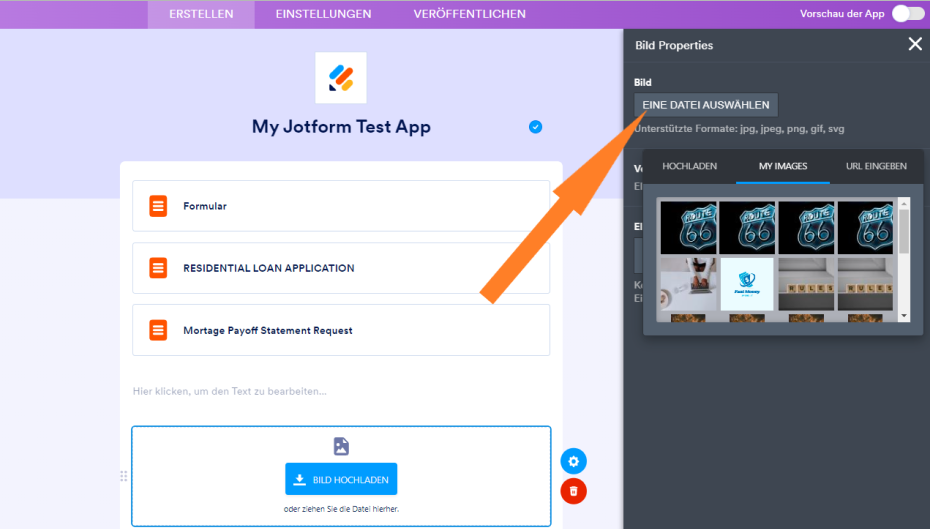The image size is (930, 529).
Task: Select the fourth Route 66 thumbnail
Action: click(865, 228)
